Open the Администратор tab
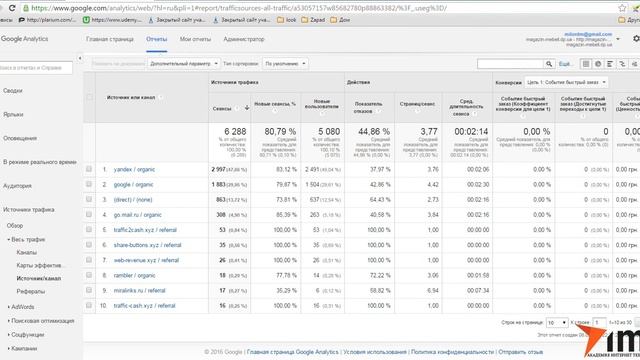Screen dimensions: 640x360 (244, 39)
